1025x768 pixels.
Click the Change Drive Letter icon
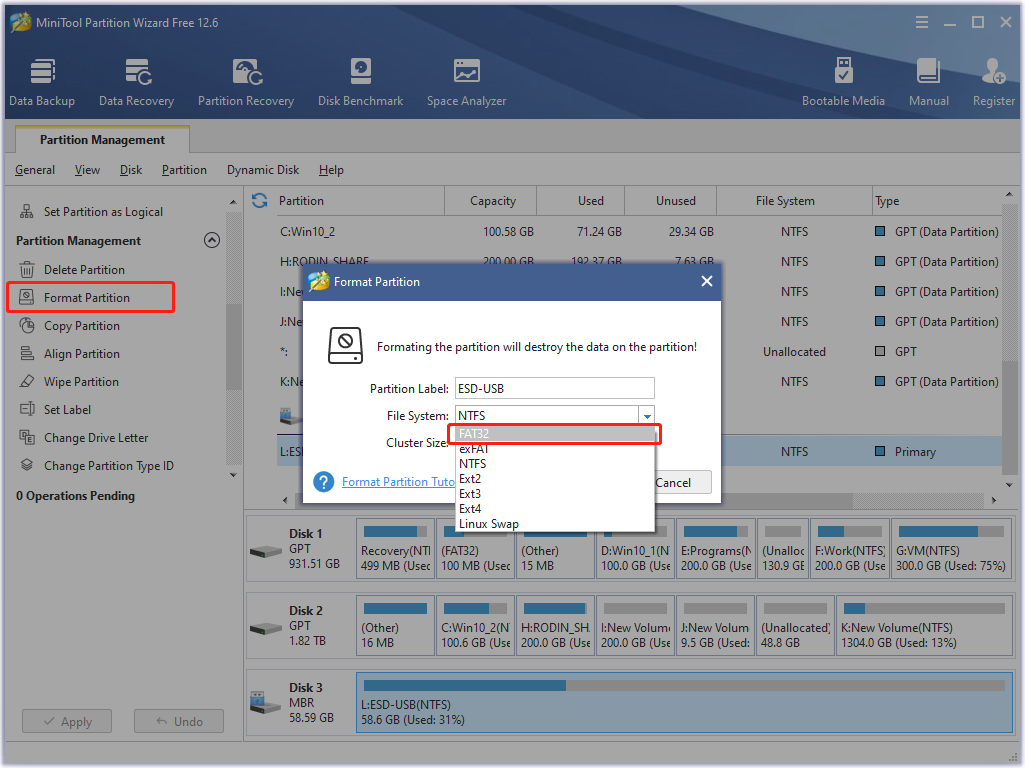(x=27, y=437)
